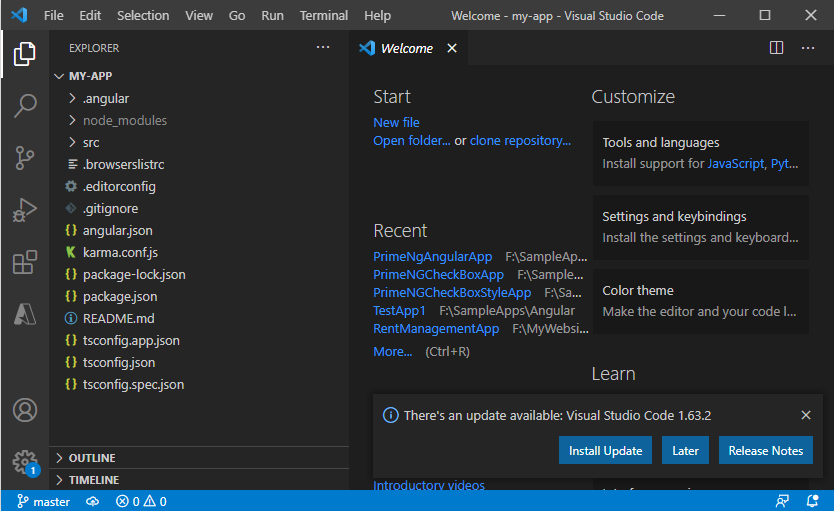
Task: Open recent TestApp1 project
Action: (399, 311)
